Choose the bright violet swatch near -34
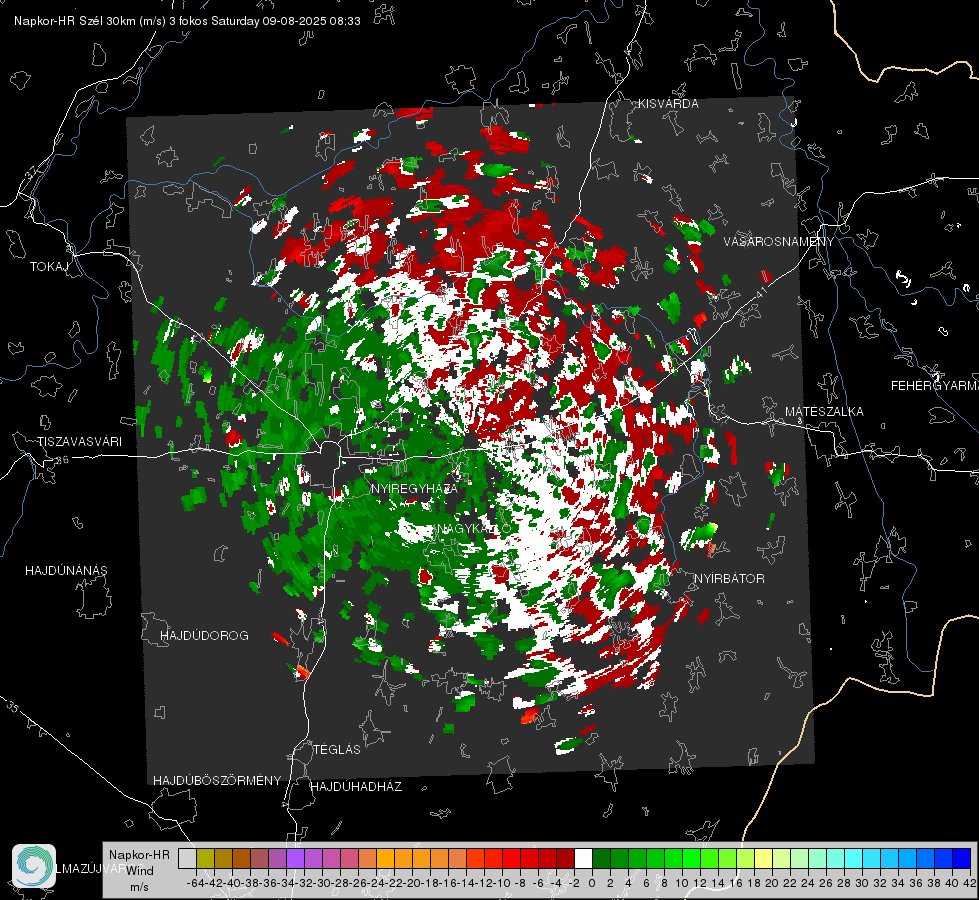Image resolution: width=979 pixels, height=900 pixels. [x=295, y=859]
